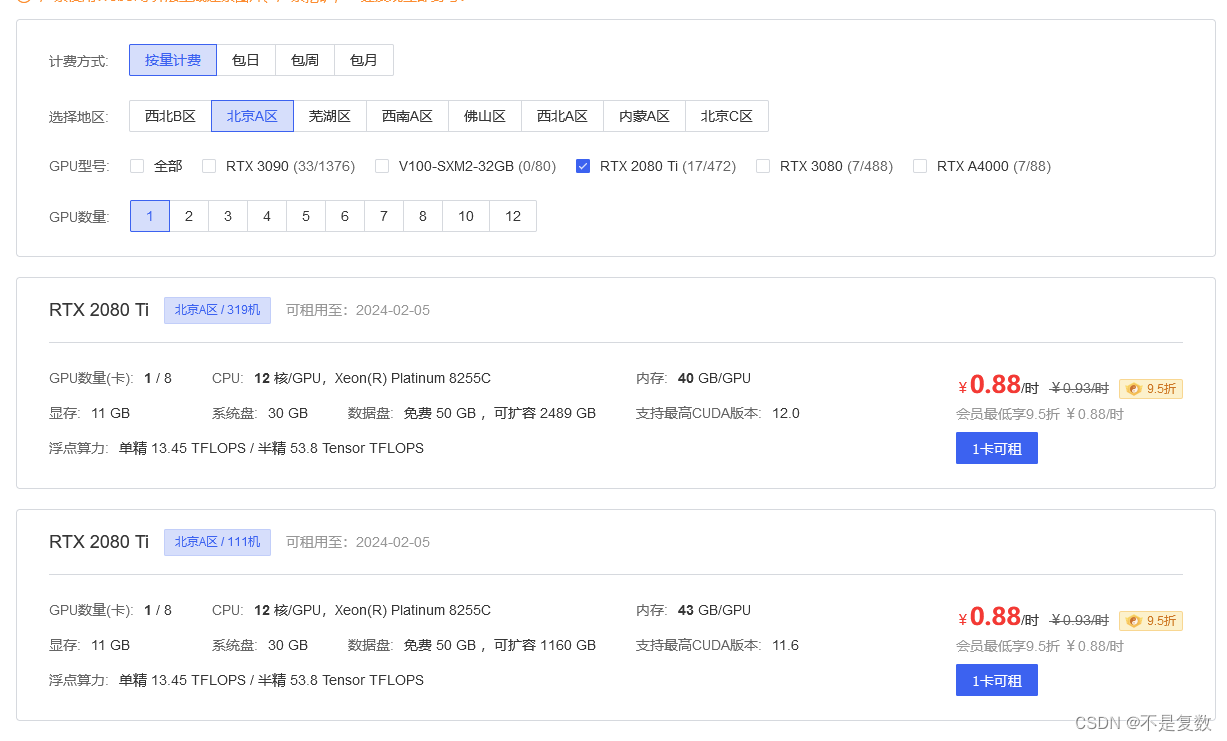
Task: Choose region 西北A区
Action: (562, 116)
